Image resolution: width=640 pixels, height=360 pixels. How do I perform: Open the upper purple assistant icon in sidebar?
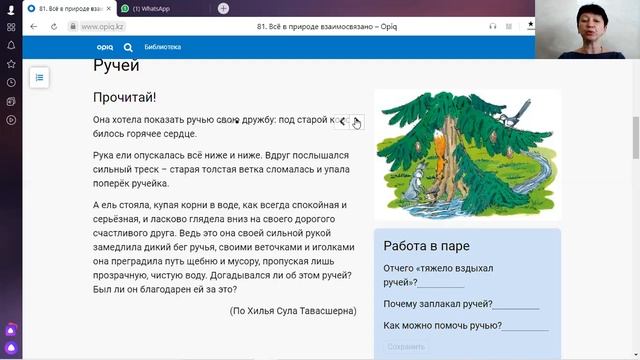click(11, 330)
